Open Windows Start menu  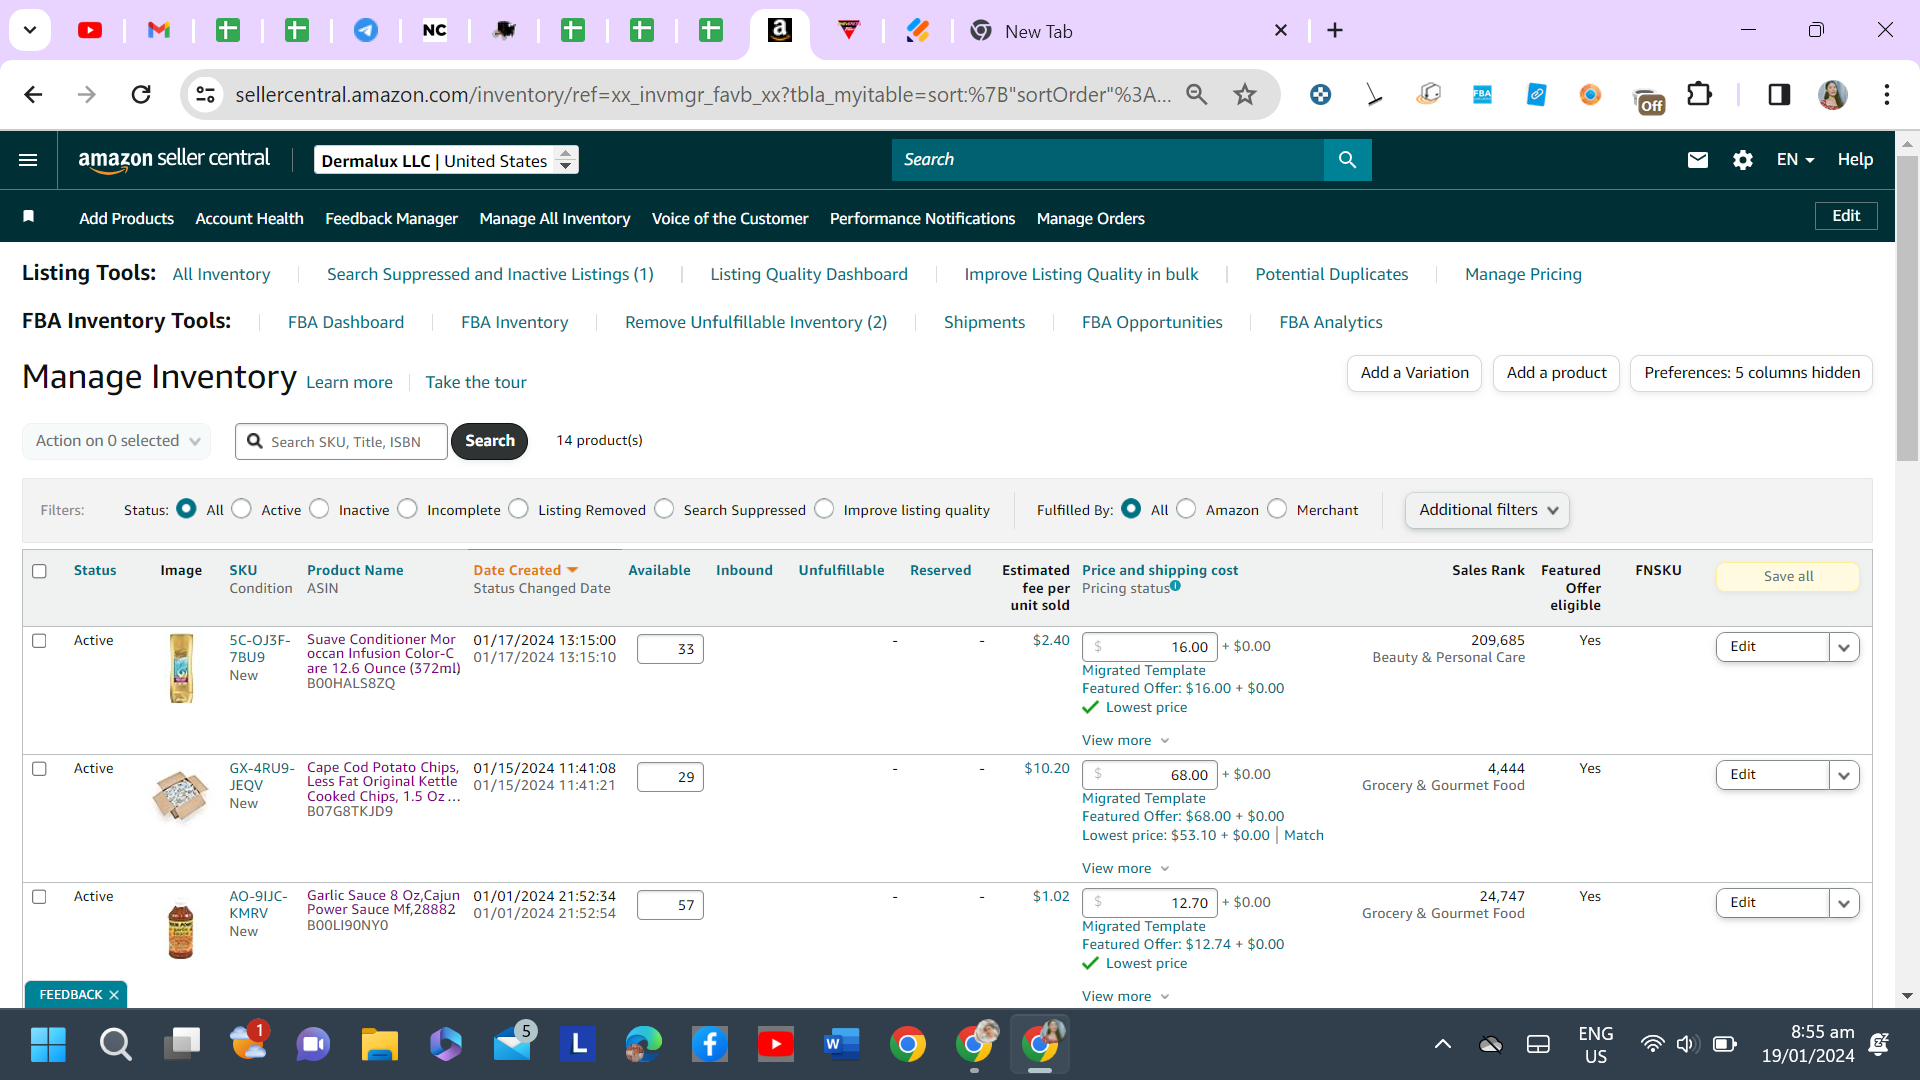click(x=48, y=1045)
